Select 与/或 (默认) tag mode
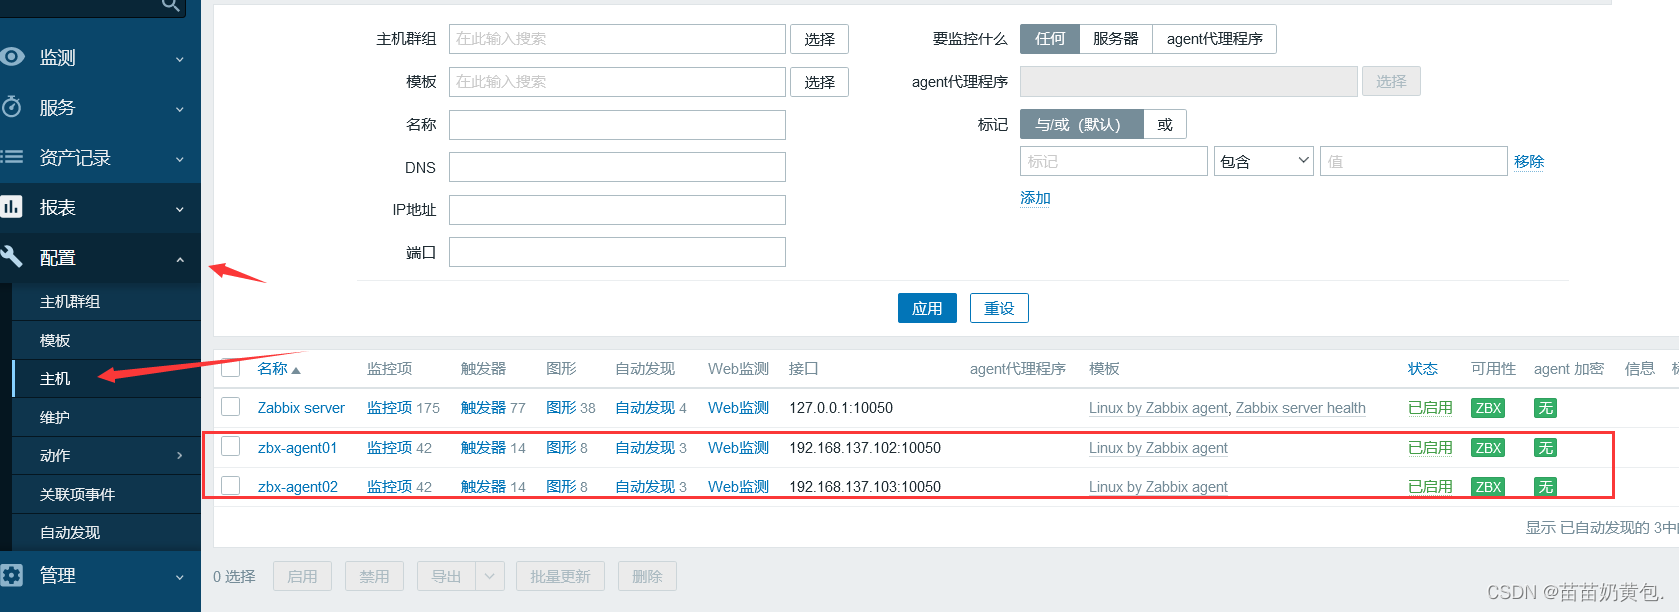 (x=1082, y=125)
